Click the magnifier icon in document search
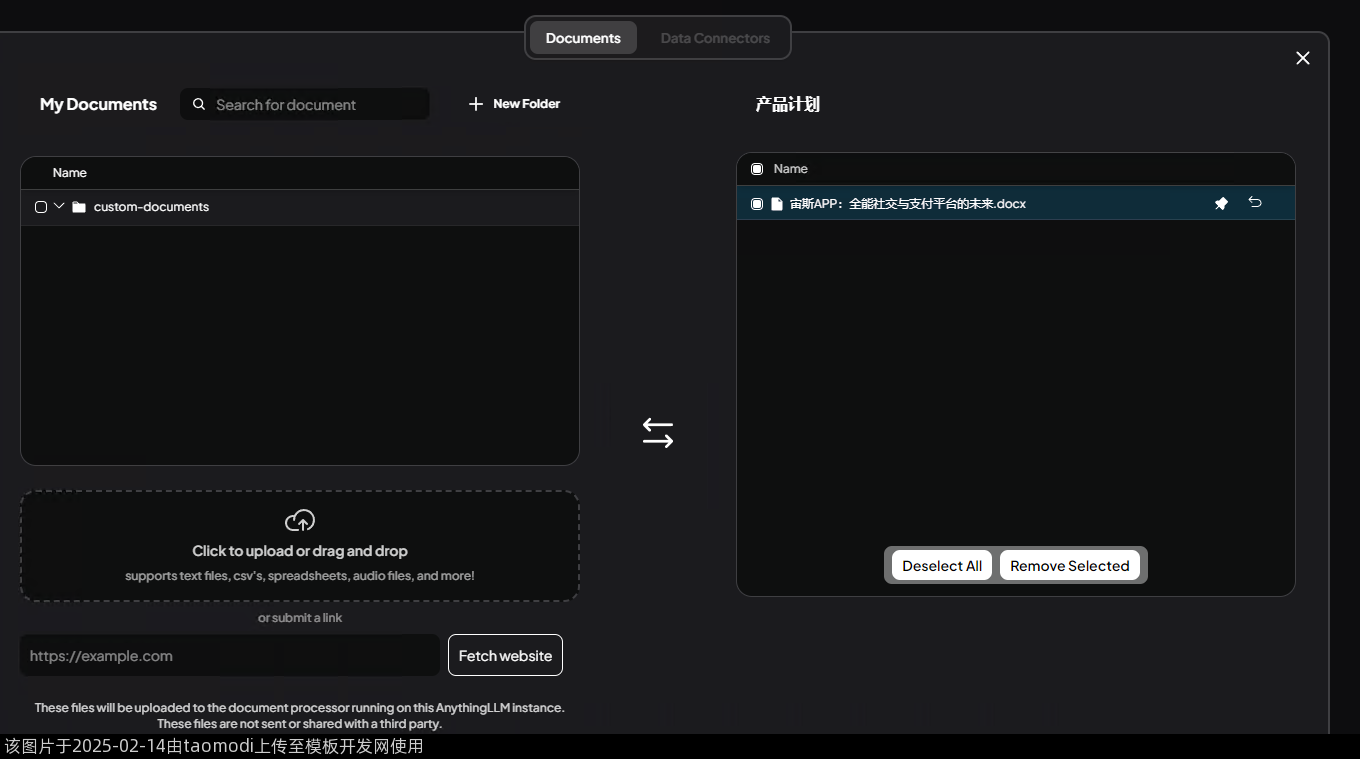The image size is (1360, 759). (199, 104)
